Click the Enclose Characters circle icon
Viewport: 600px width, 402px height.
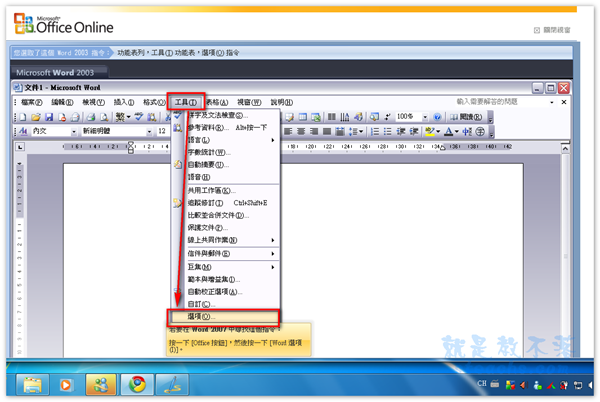[x=480, y=132]
